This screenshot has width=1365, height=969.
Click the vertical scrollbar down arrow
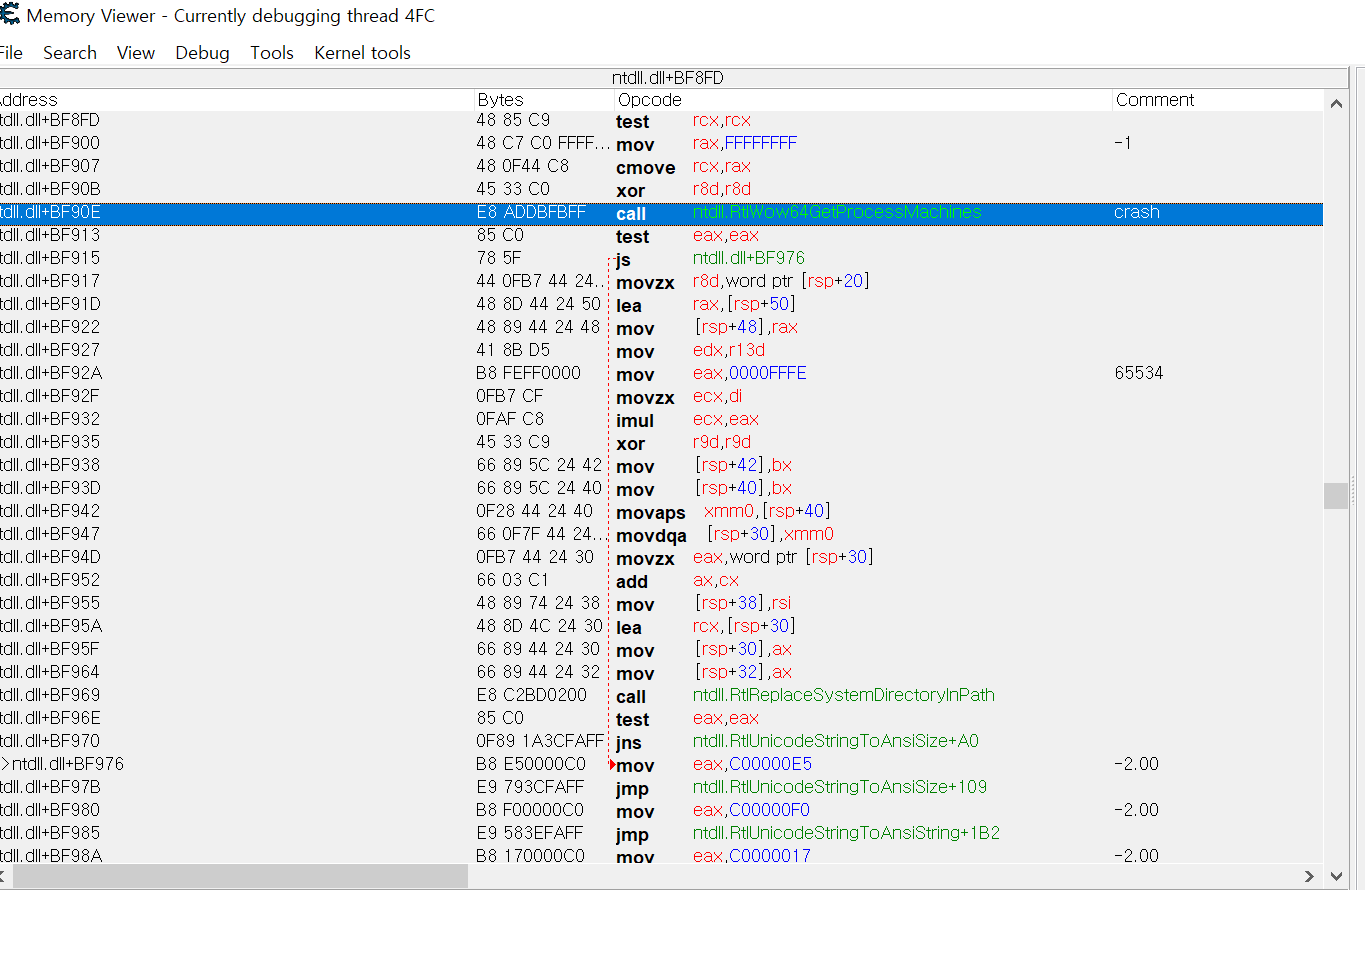pos(1337,876)
